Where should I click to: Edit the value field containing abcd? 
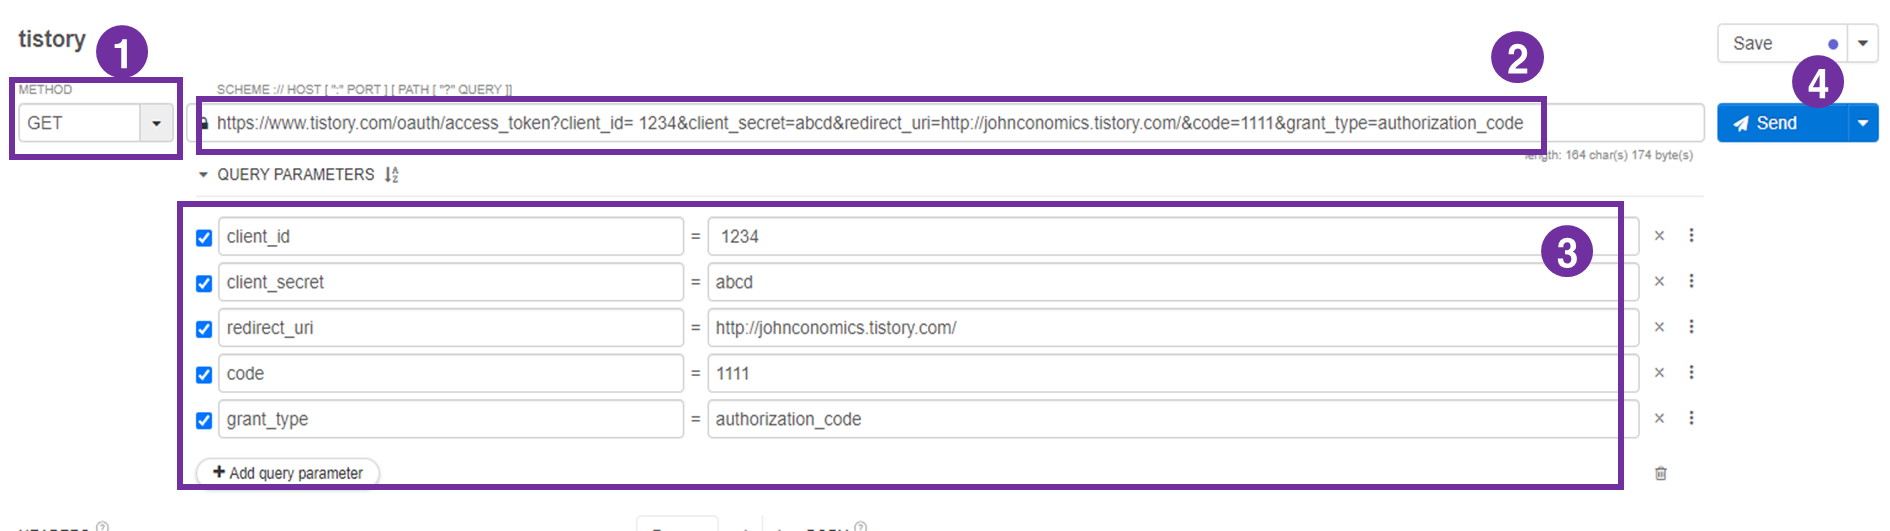pyautogui.click(x=1173, y=282)
